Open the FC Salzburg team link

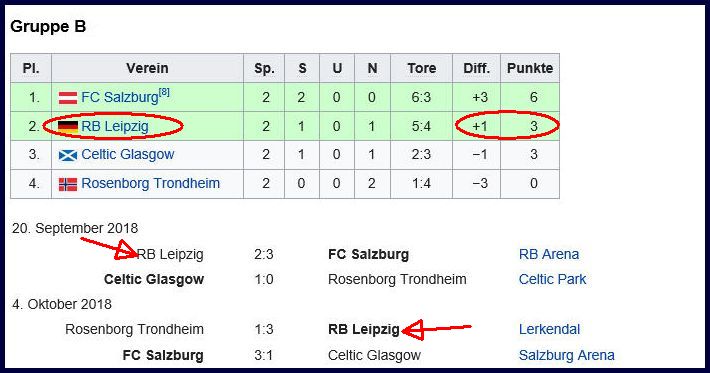120,97
